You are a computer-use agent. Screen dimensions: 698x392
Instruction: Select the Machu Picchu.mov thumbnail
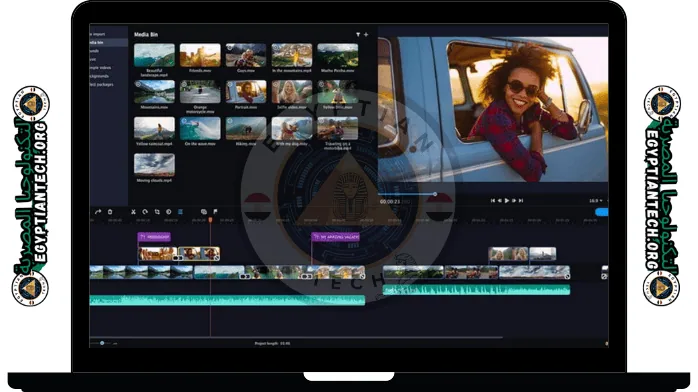coord(337,56)
